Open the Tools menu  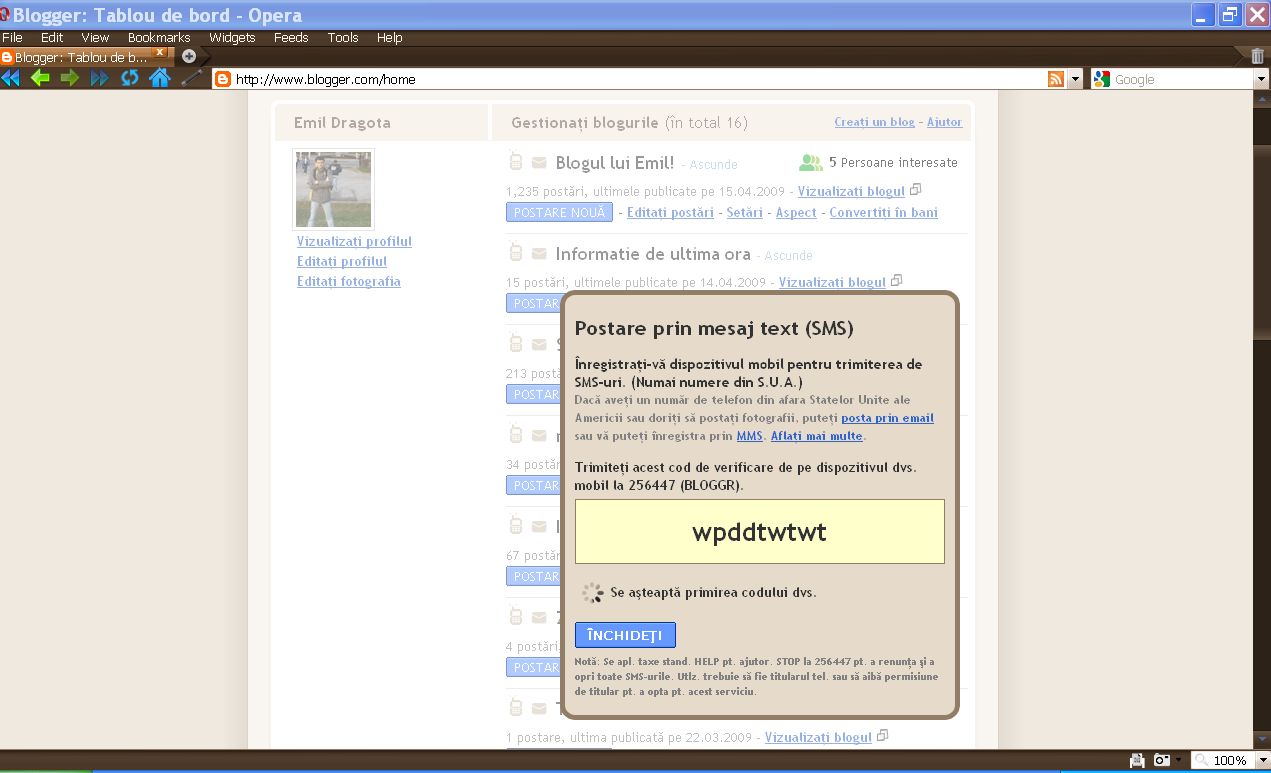tap(343, 37)
